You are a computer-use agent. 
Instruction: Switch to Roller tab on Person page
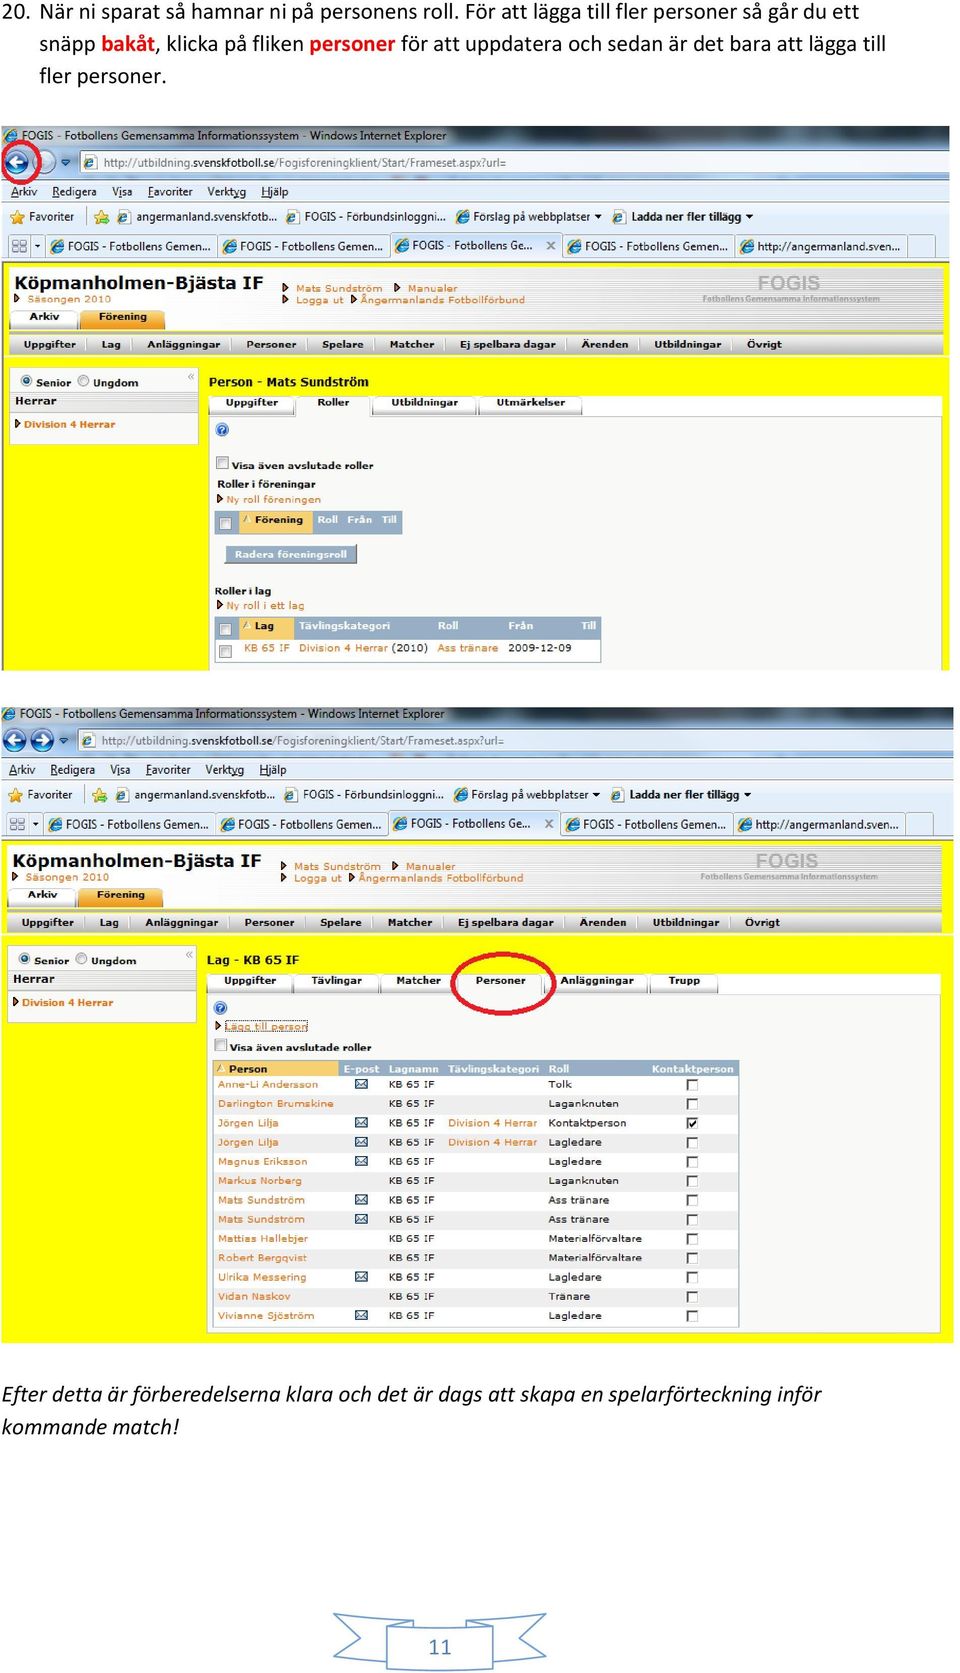333,403
